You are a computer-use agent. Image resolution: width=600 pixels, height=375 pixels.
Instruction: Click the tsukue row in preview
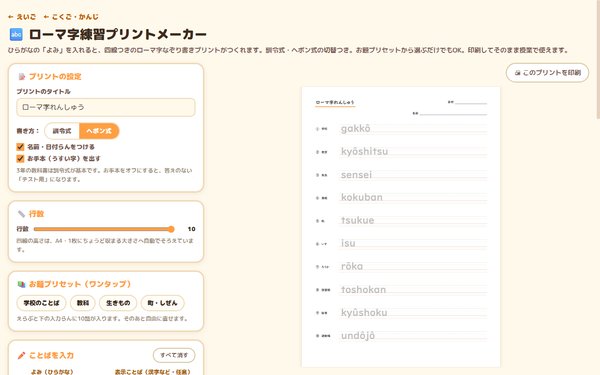click(x=401, y=220)
